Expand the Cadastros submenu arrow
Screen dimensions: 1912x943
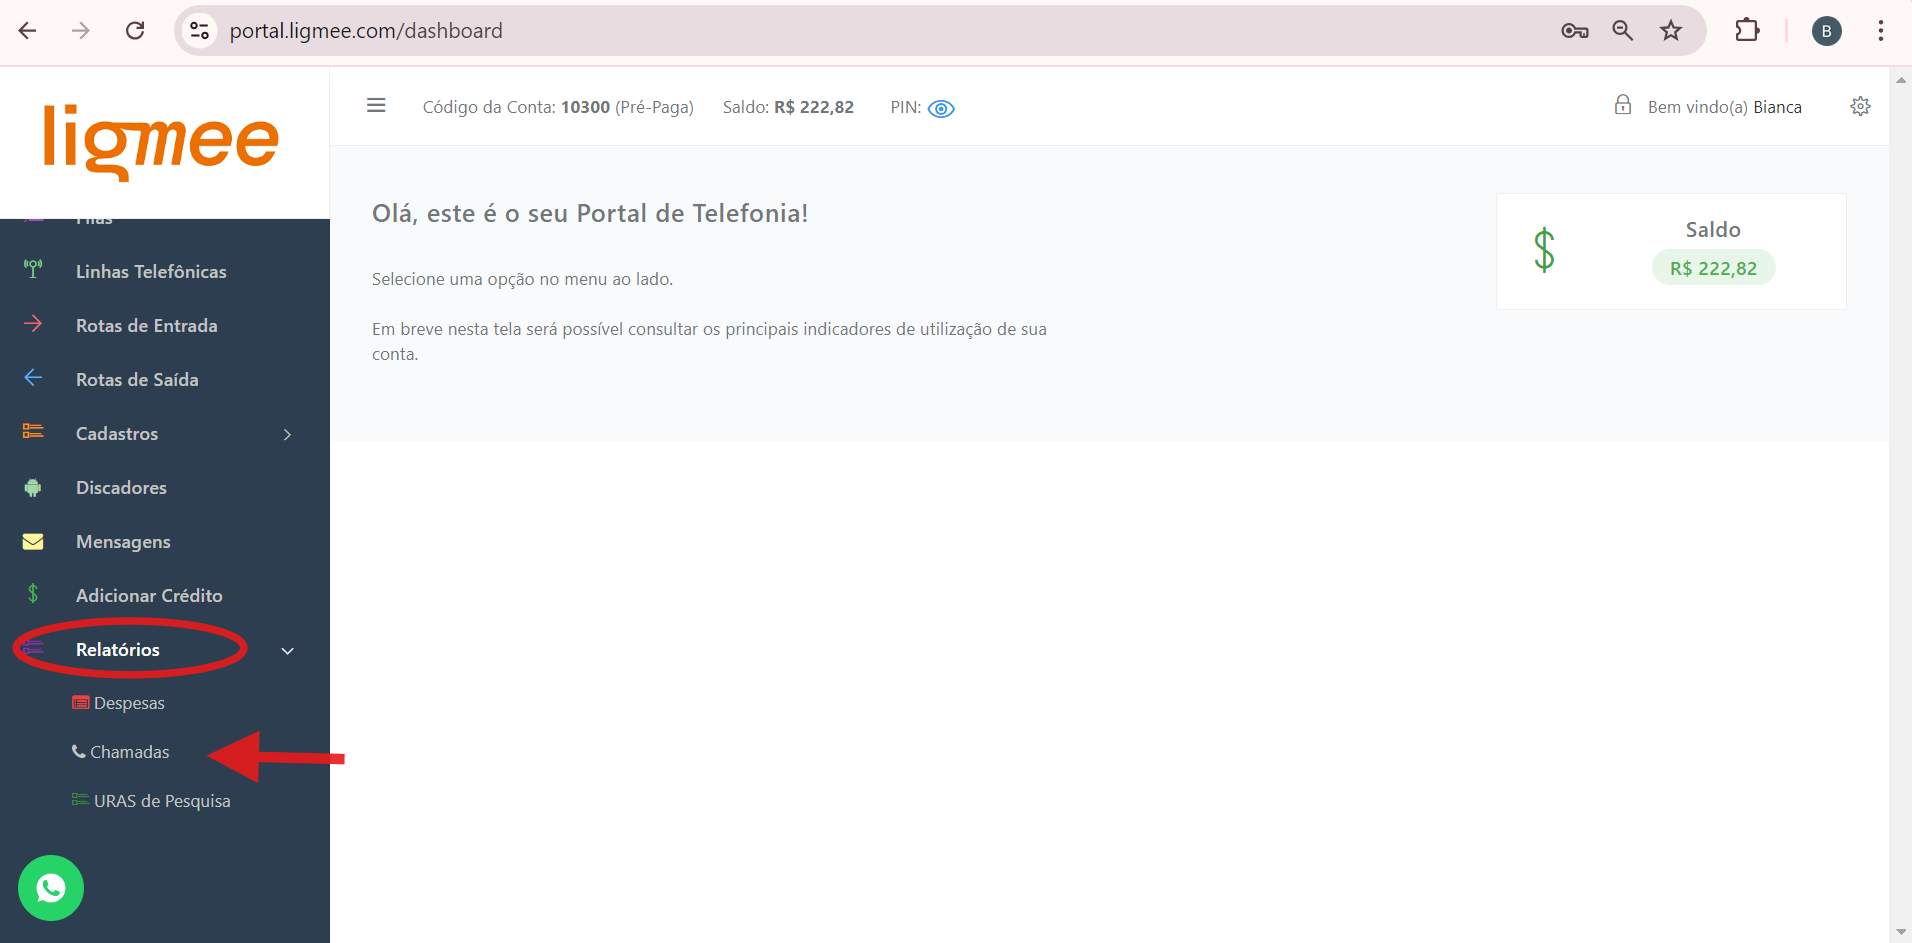288,434
